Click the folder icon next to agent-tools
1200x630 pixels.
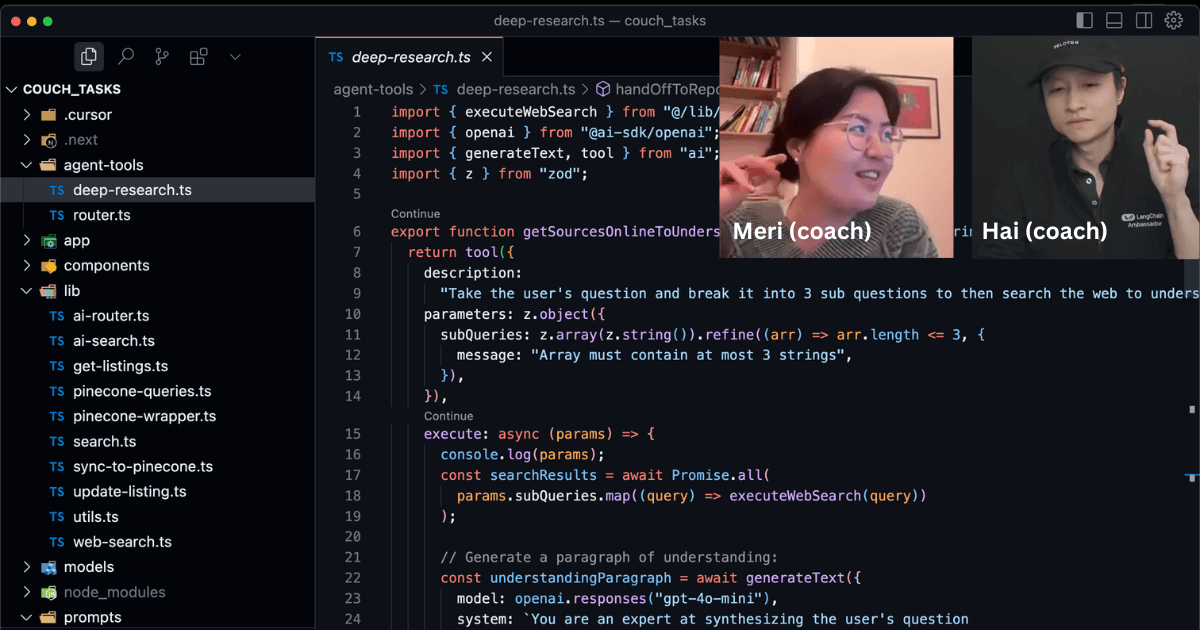click(48, 164)
